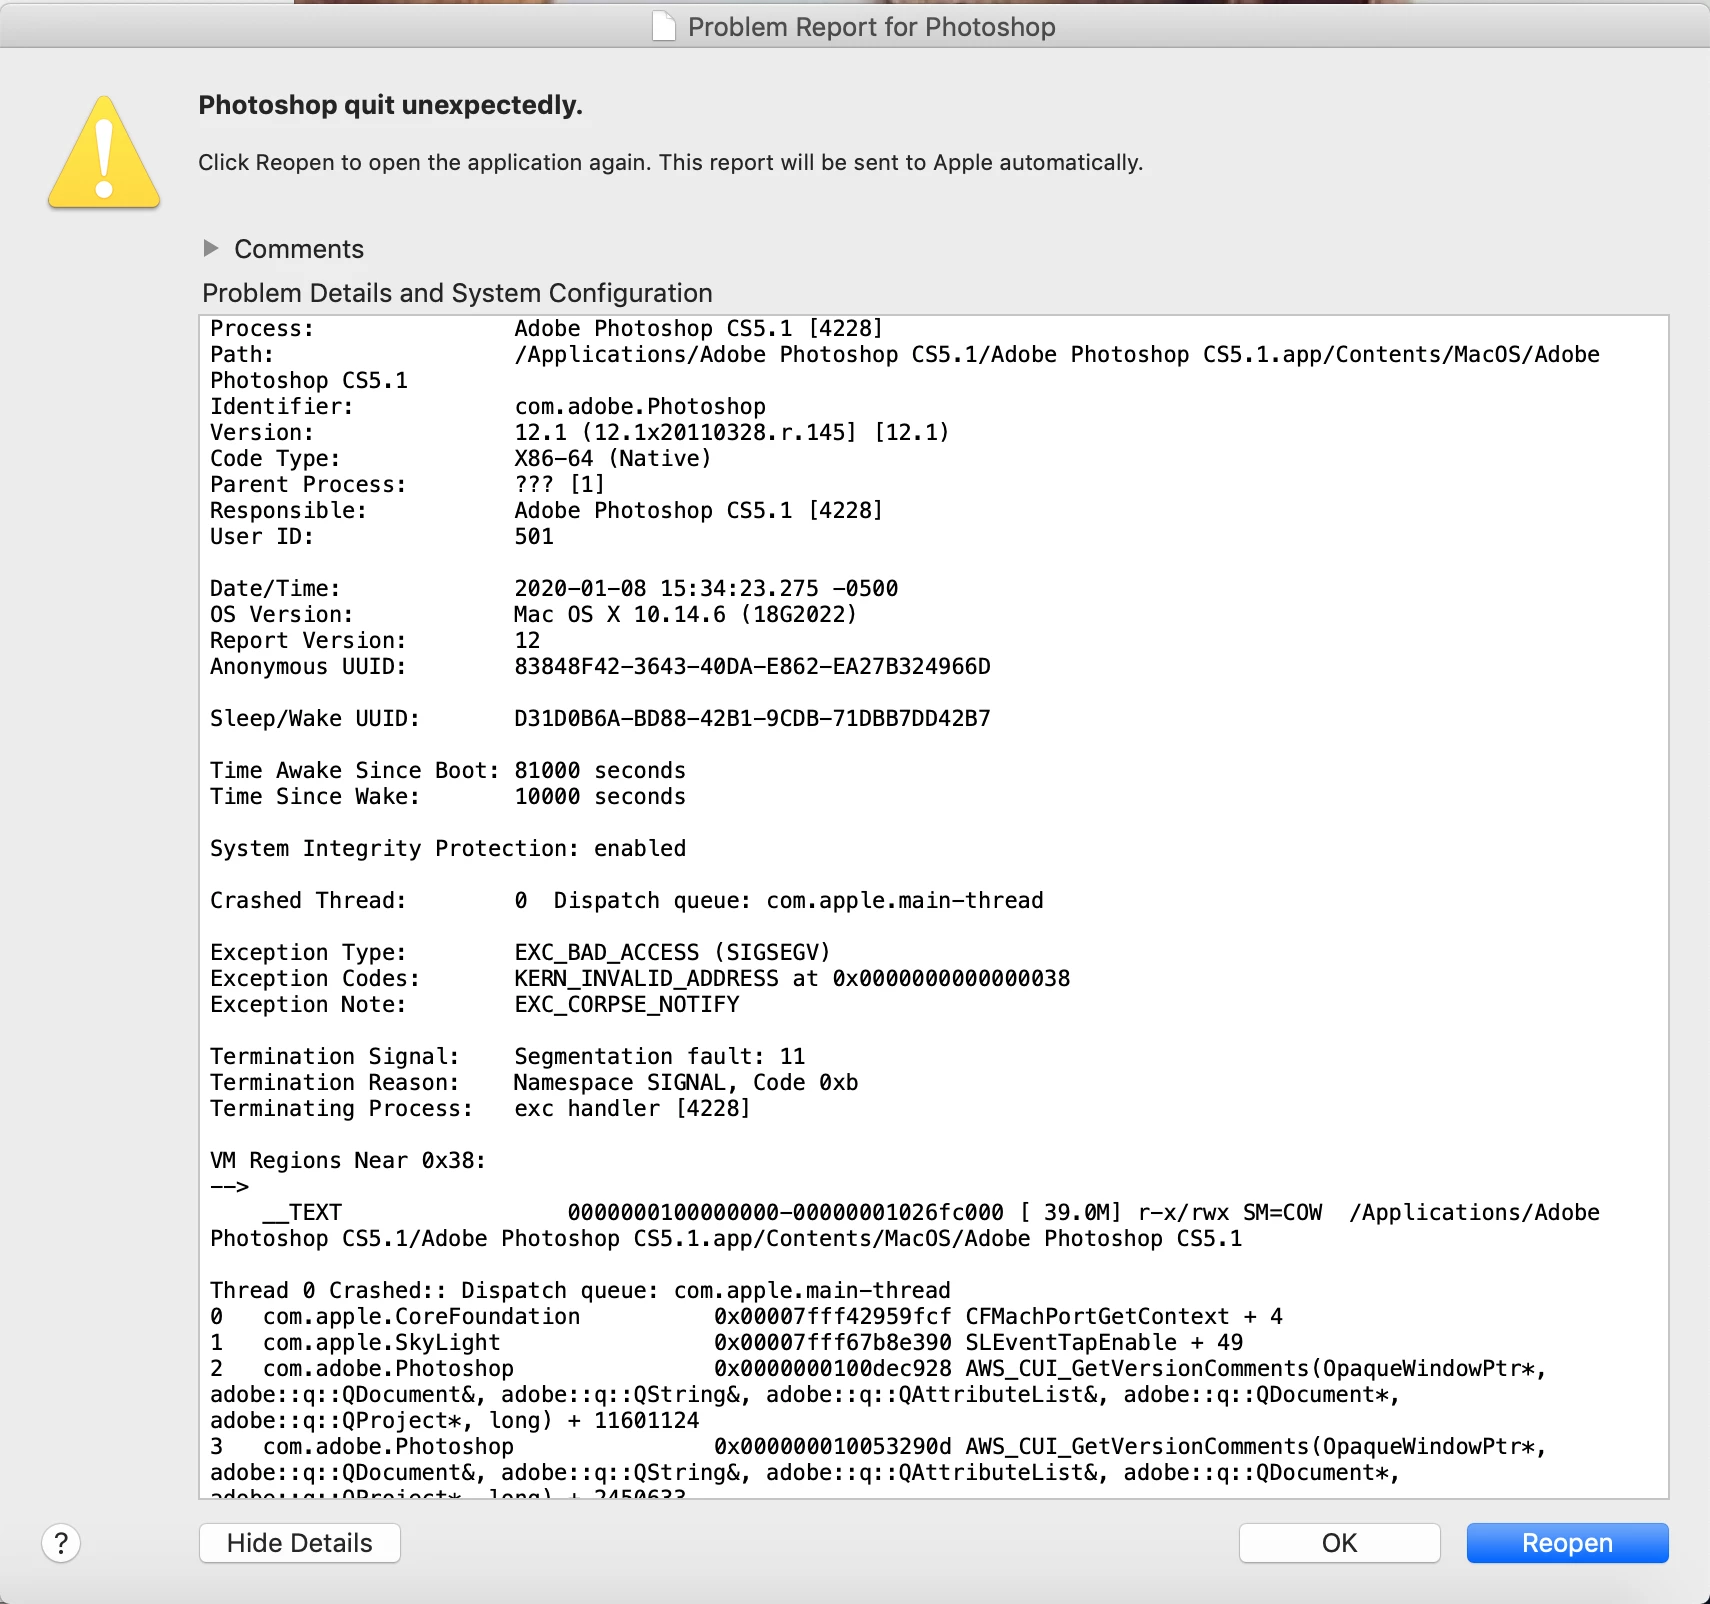This screenshot has width=1710, height=1604.
Task: Click the yellow warning alert icon
Action: tap(104, 153)
